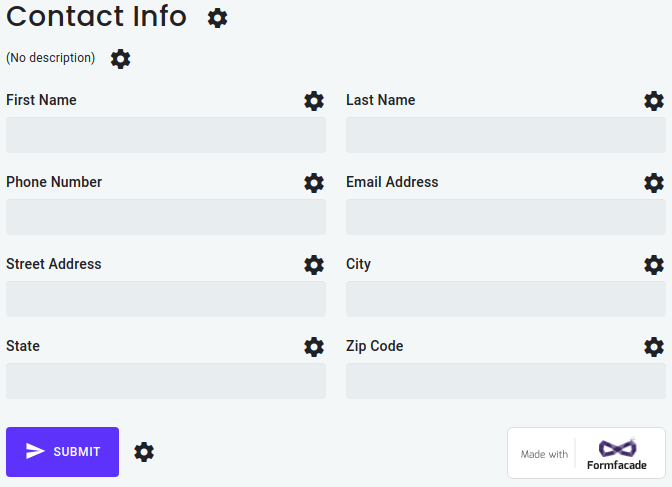
Task: Click the gear beside the form description
Action: (x=121, y=59)
